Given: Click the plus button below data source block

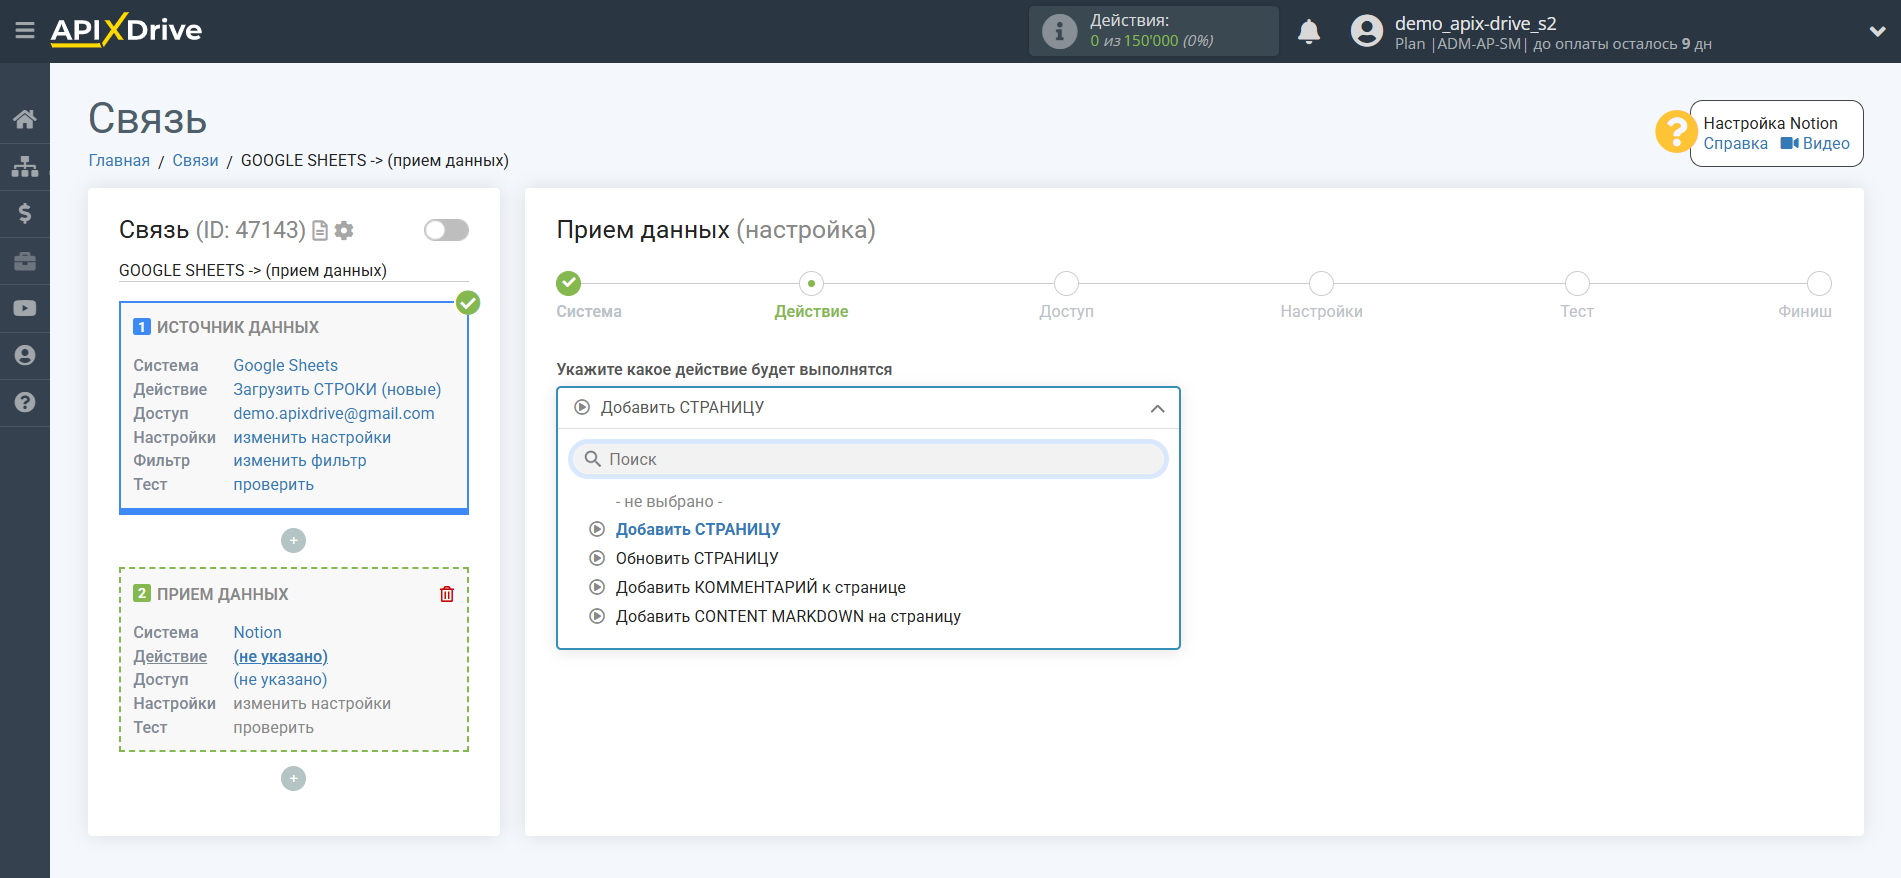Looking at the screenshot, I should pos(293,540).
